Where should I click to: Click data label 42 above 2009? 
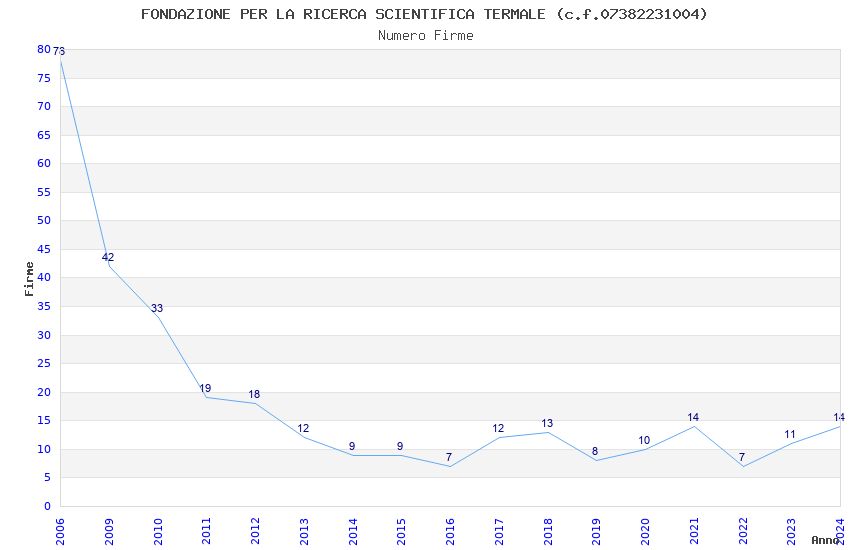pyautogui.click(x=108, y=257)
